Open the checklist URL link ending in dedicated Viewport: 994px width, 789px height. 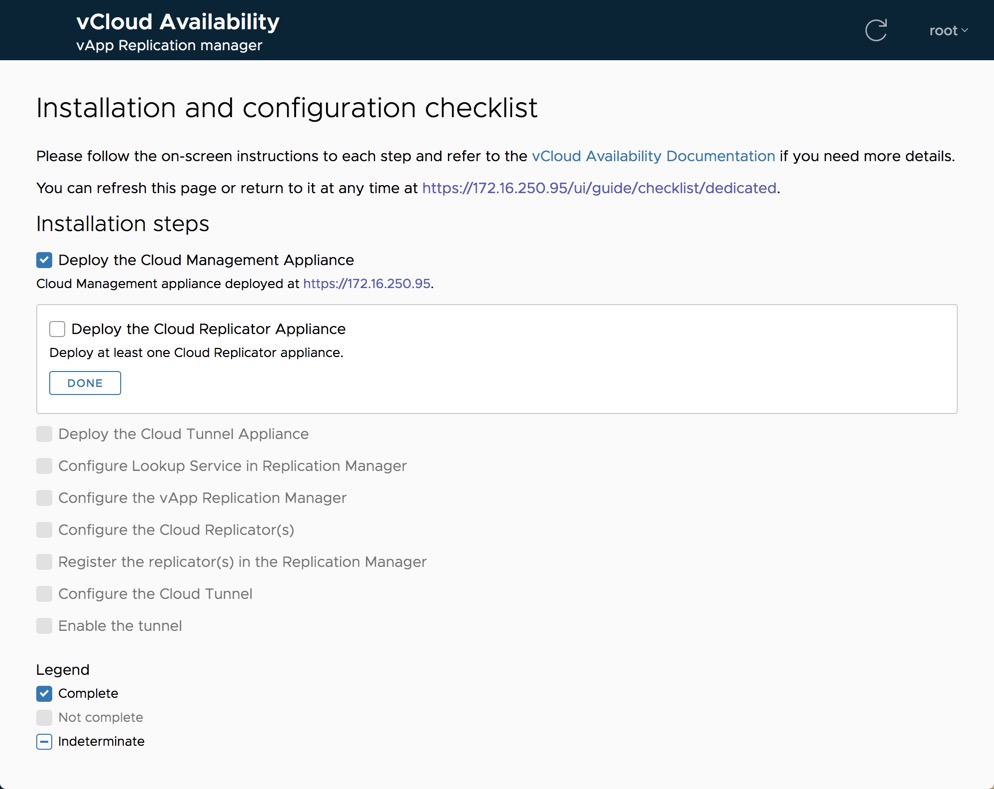599,188
